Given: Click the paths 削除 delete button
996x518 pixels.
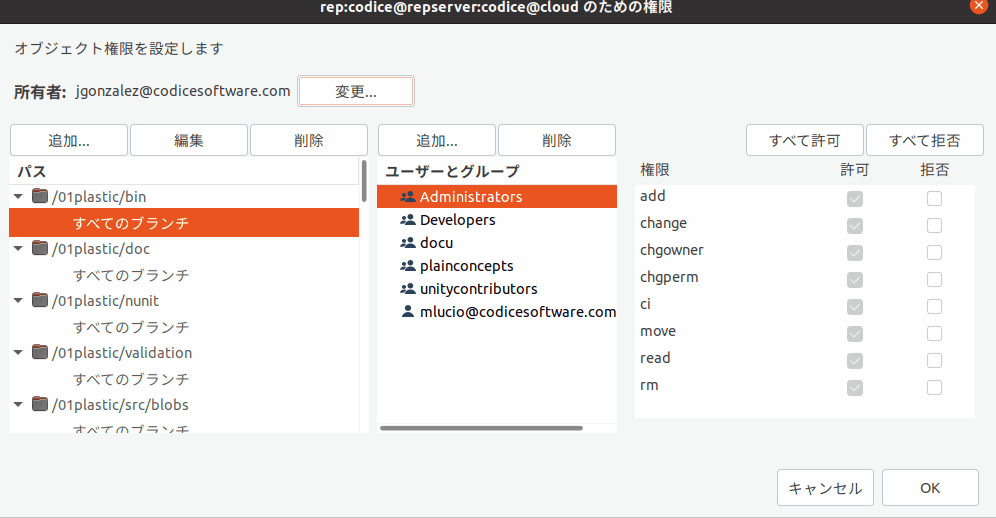Looking at the screenshot, I should coord(309,140).
